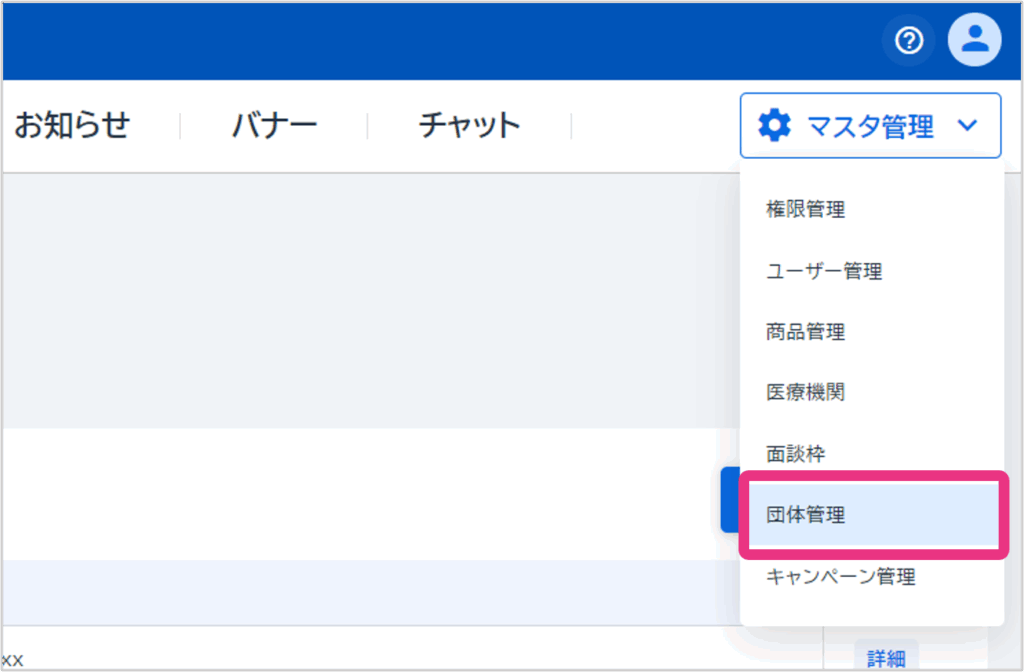Choose キャンペーン管理 at the menu bottom
Screen dimensions: 1024x672
[840, 576]
